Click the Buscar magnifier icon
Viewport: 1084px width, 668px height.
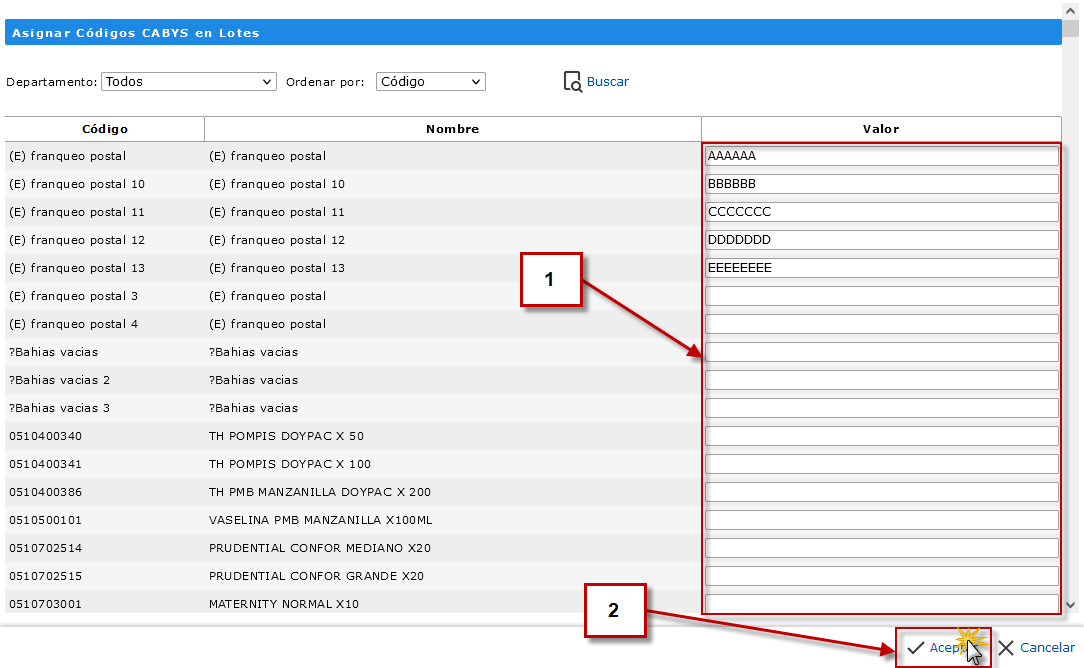[x=572, y=82]
